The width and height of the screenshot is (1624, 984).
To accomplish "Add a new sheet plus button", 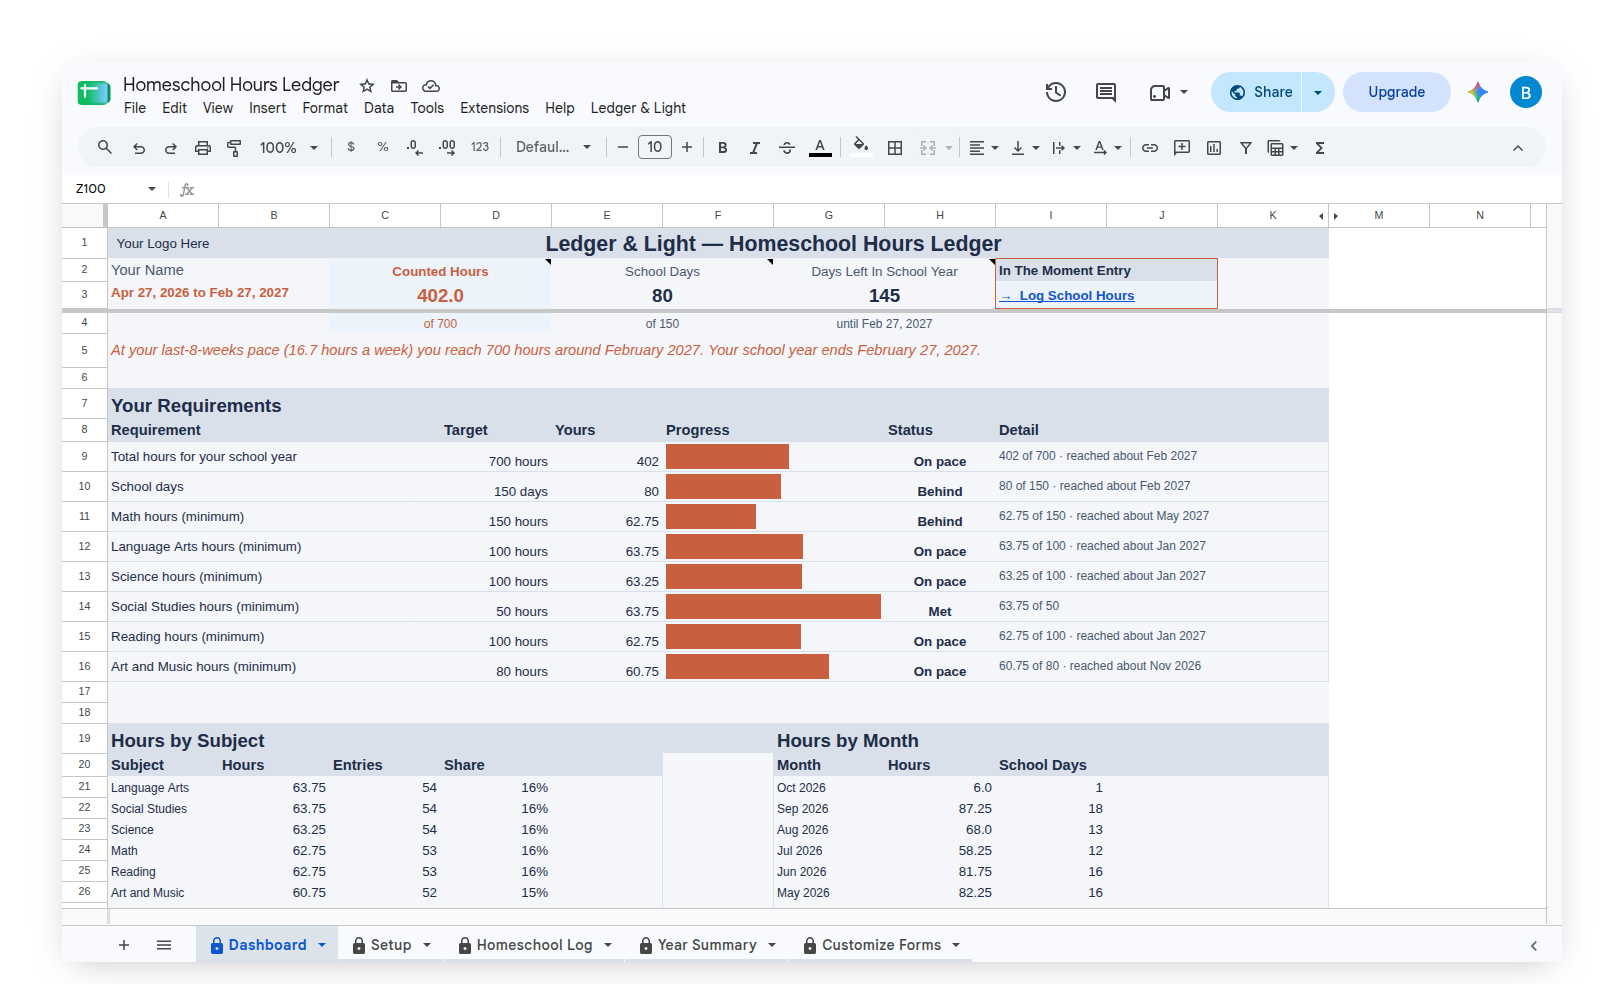I will click(x=124, y=945).
